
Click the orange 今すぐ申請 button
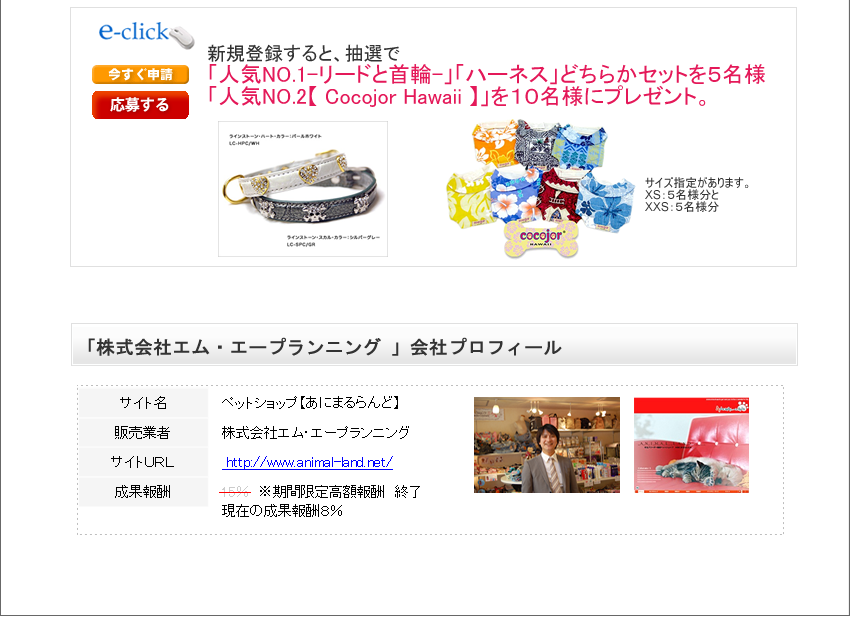[x=140, y=74]
